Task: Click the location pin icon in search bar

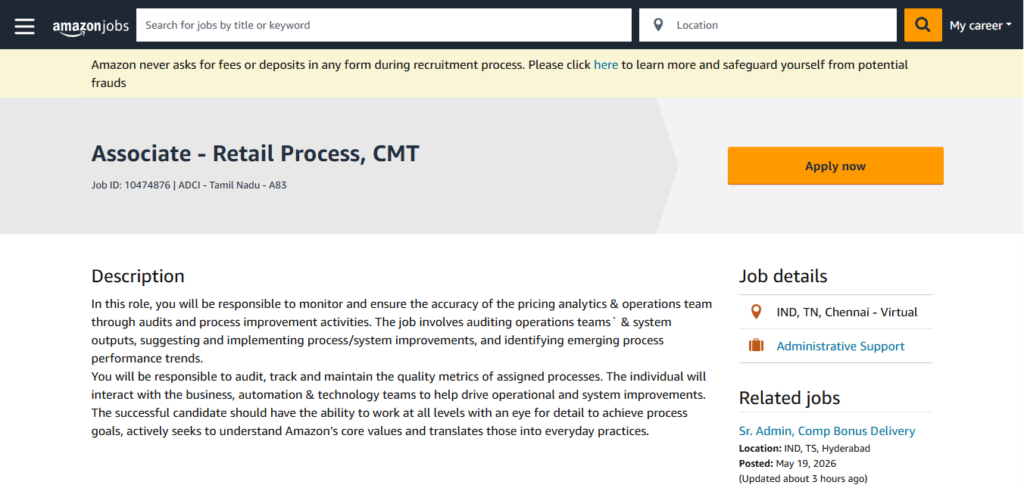Action: [658, 25]
